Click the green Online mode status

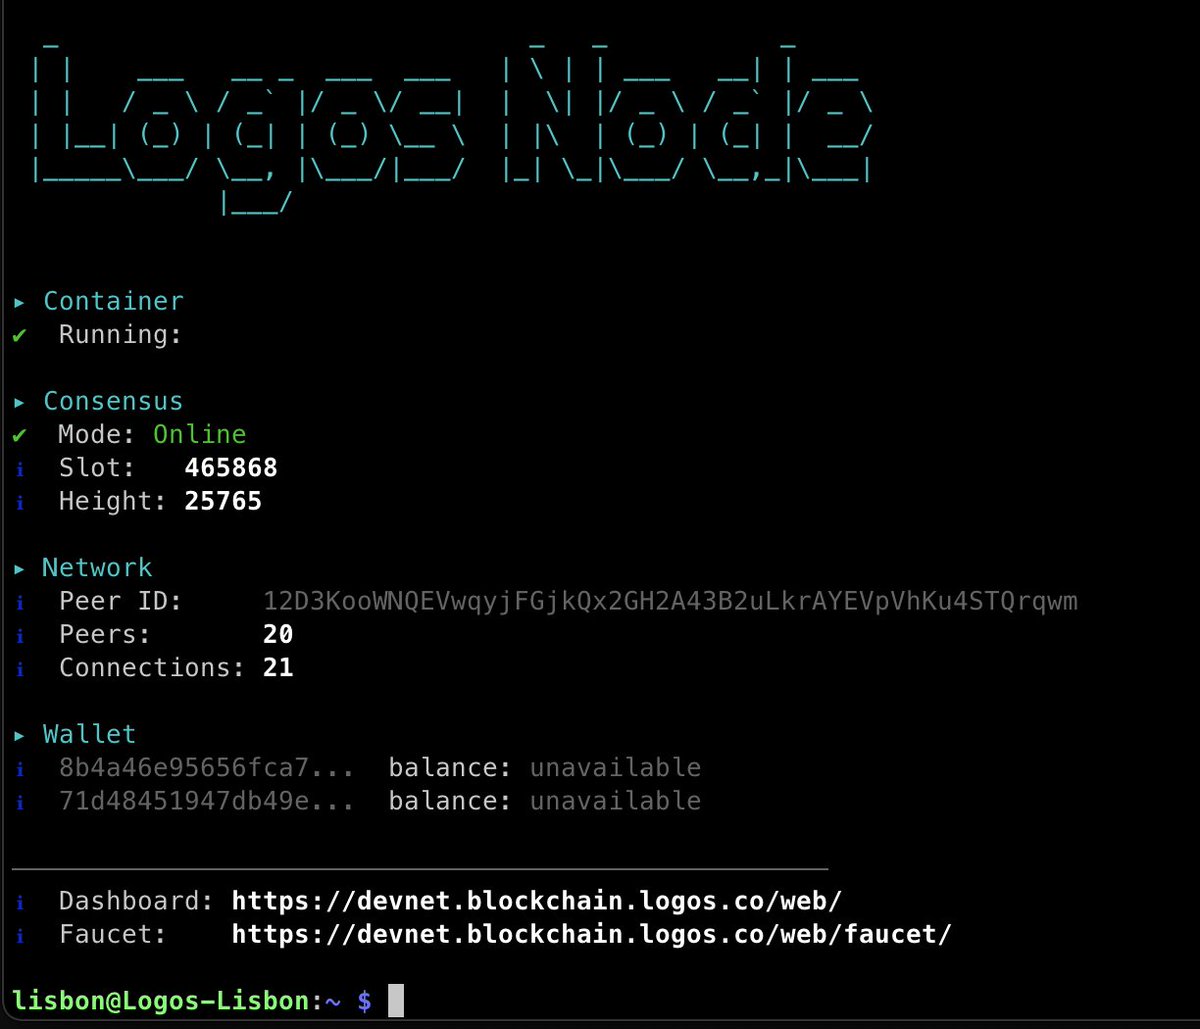pos(199,434)
